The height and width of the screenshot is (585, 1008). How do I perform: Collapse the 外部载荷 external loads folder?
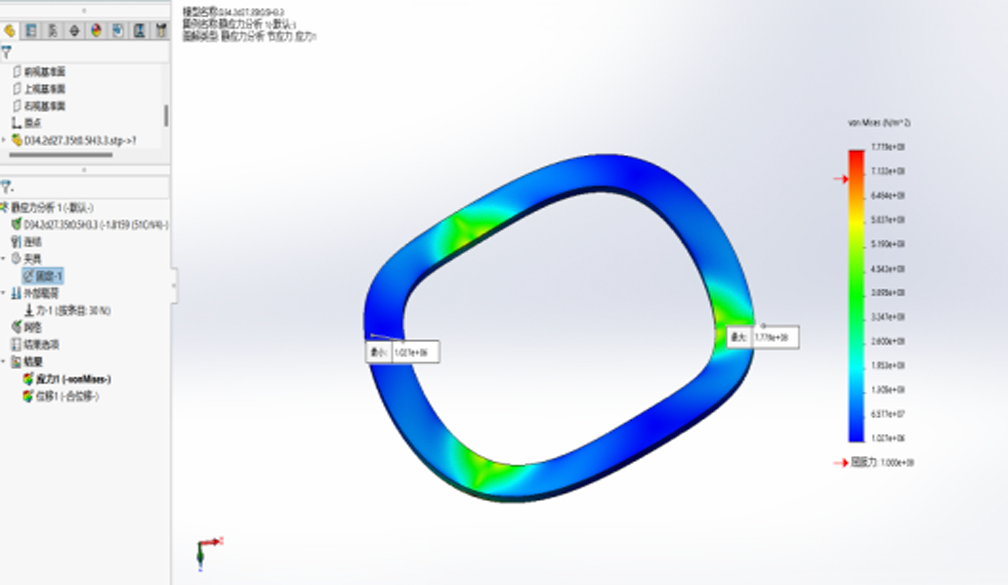4,293
